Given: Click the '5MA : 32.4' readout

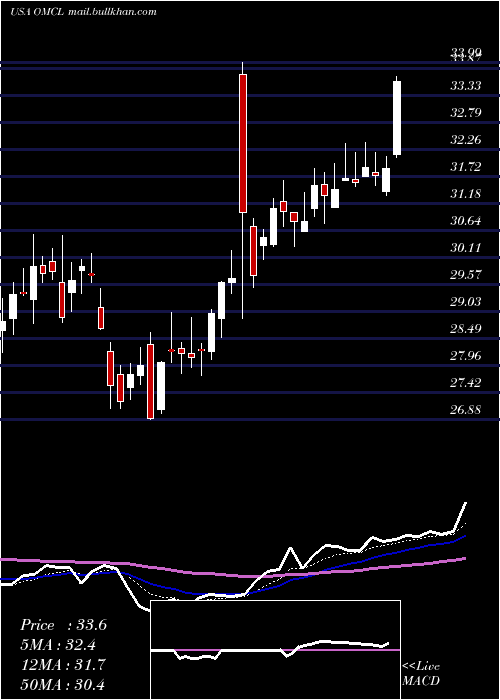Looking at the screenshot, I should coord(58,645).
